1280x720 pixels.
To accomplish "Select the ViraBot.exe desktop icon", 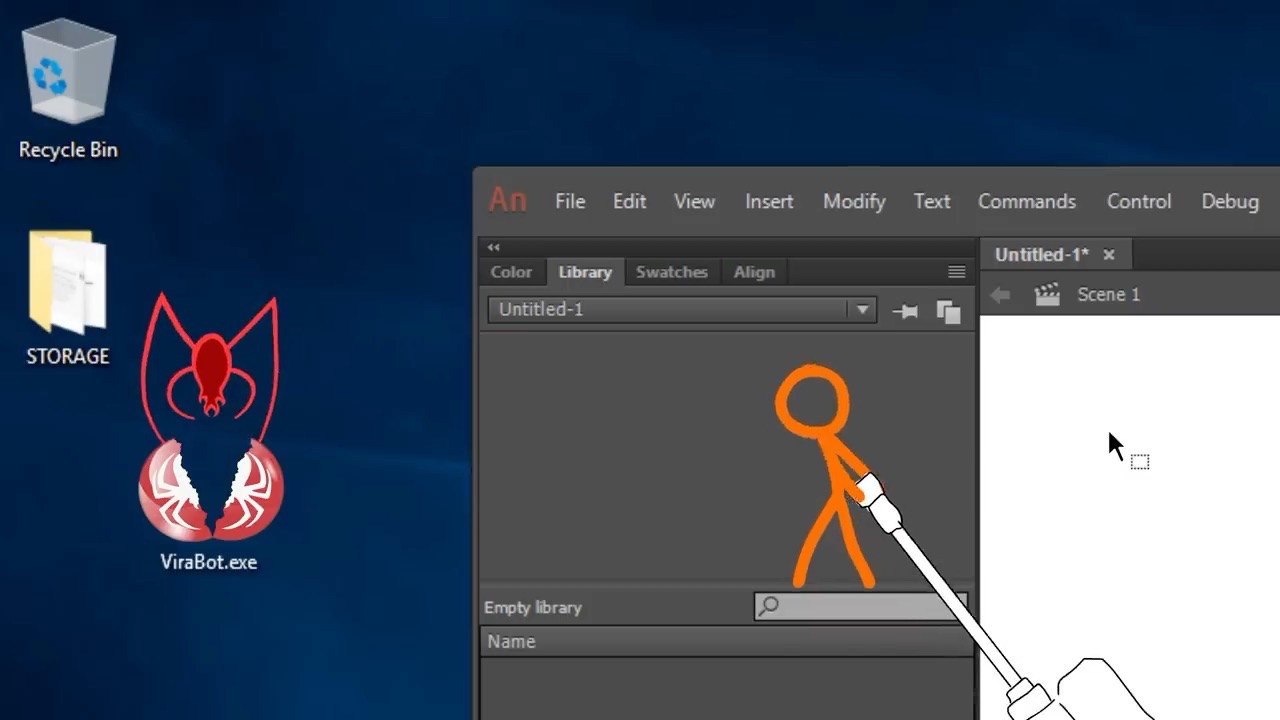I will point(209,435).
